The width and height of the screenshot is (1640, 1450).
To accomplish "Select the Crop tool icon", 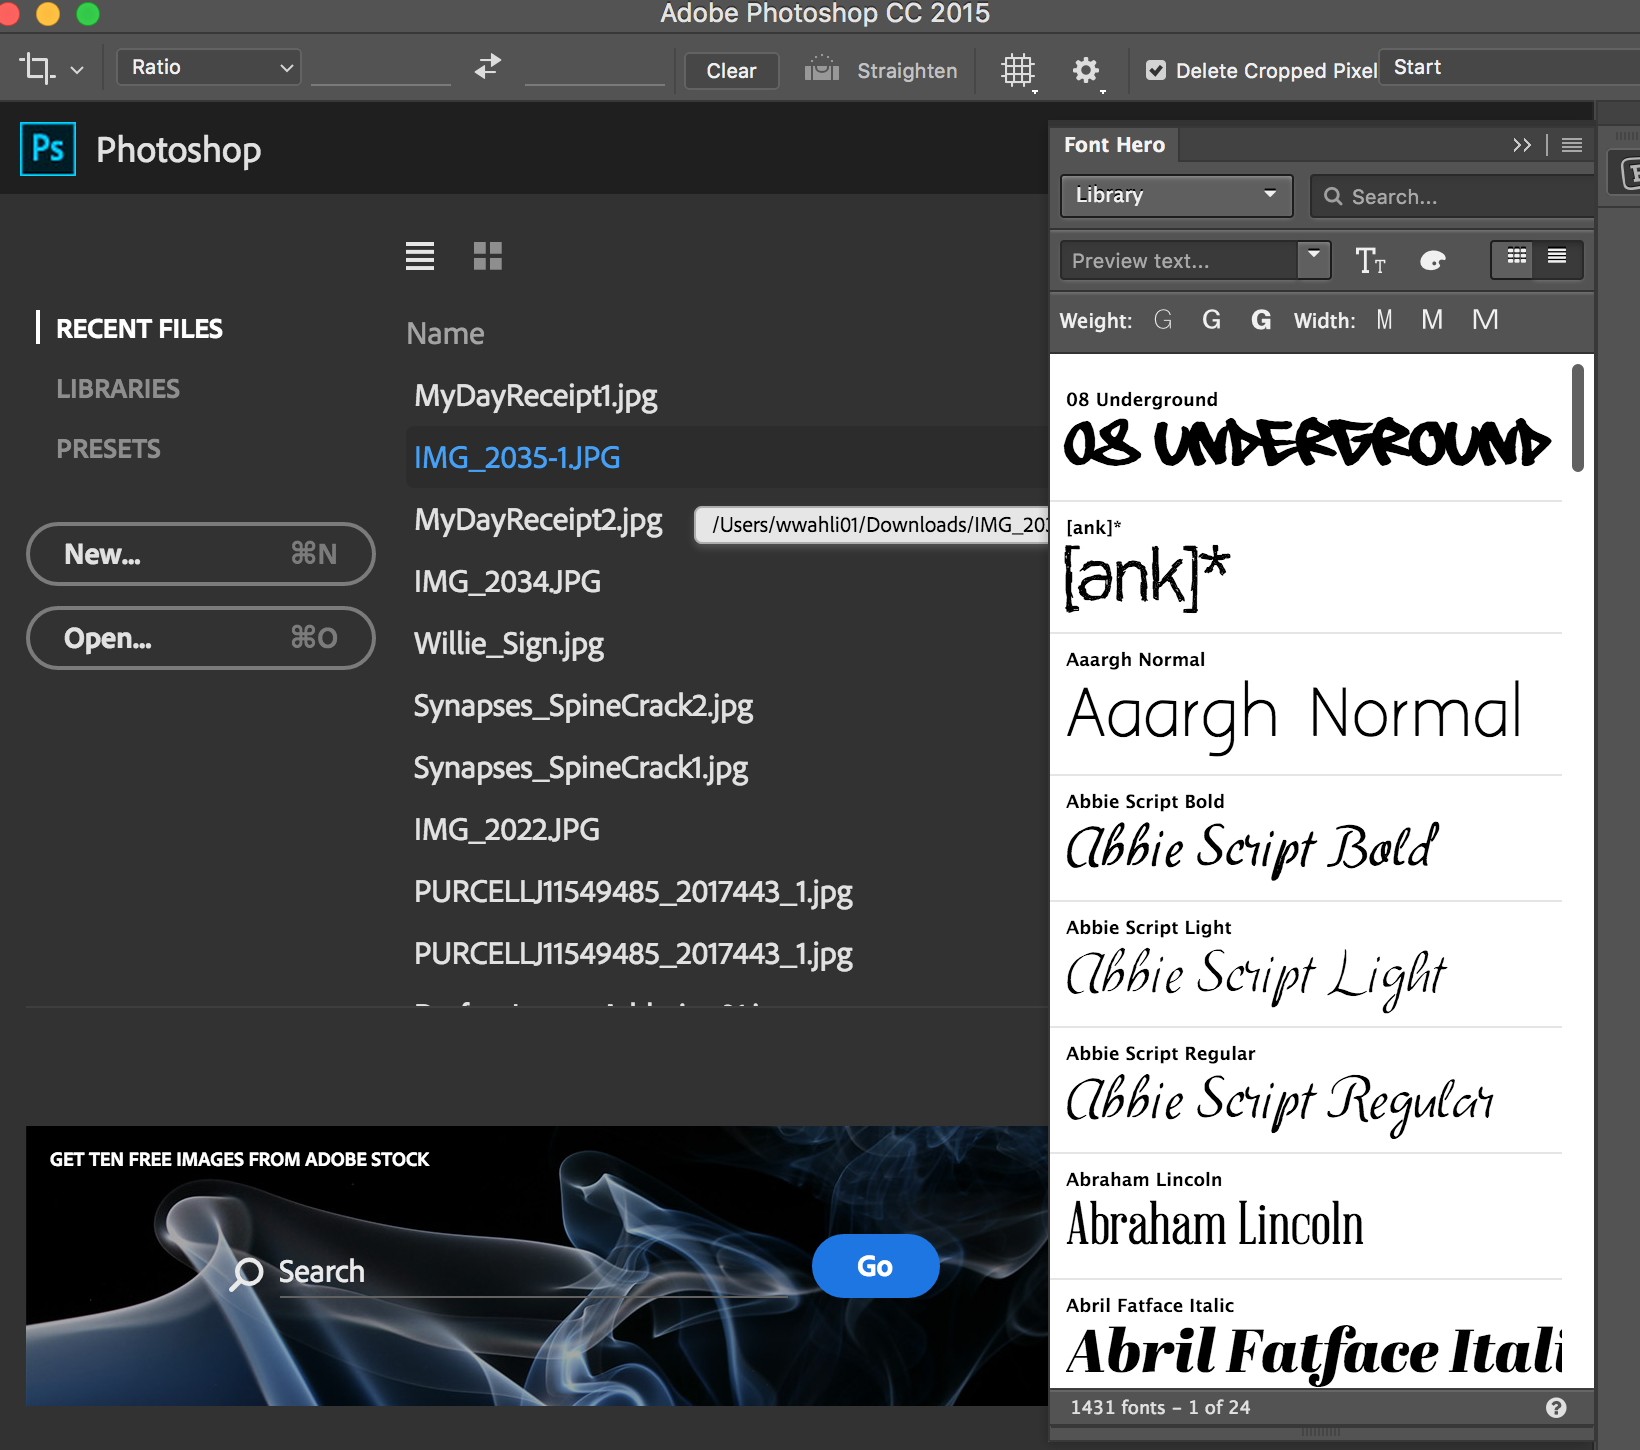I will [x=36, y=67].
